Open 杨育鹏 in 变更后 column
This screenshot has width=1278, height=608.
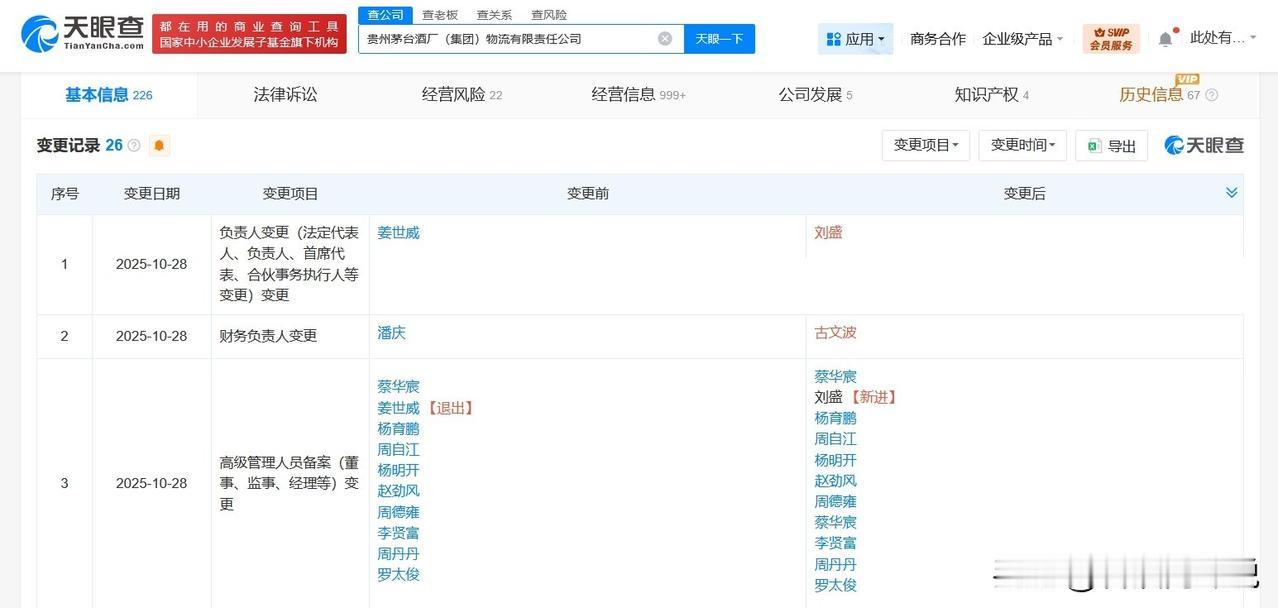pos(835,418)
